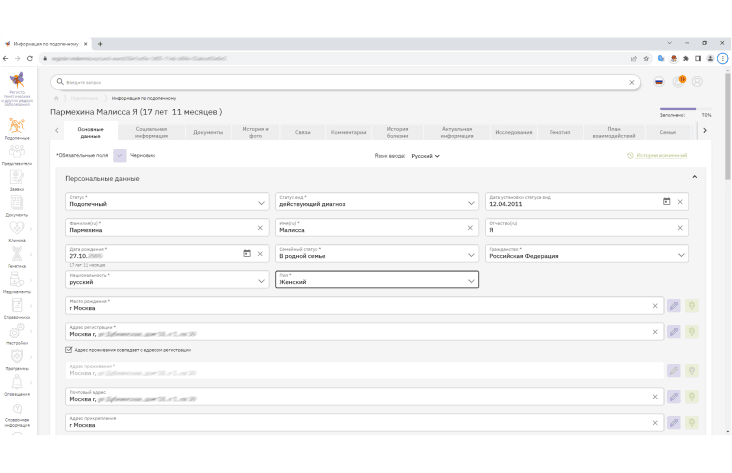Switch to the Комментарии tab

[348, 132]
